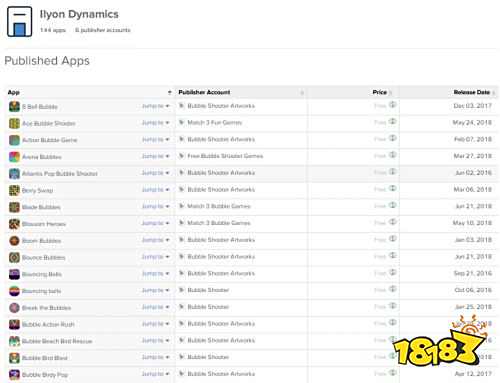Click the '144 apps' count text
This screenshot has width=500, height=383.
[53, 30]
